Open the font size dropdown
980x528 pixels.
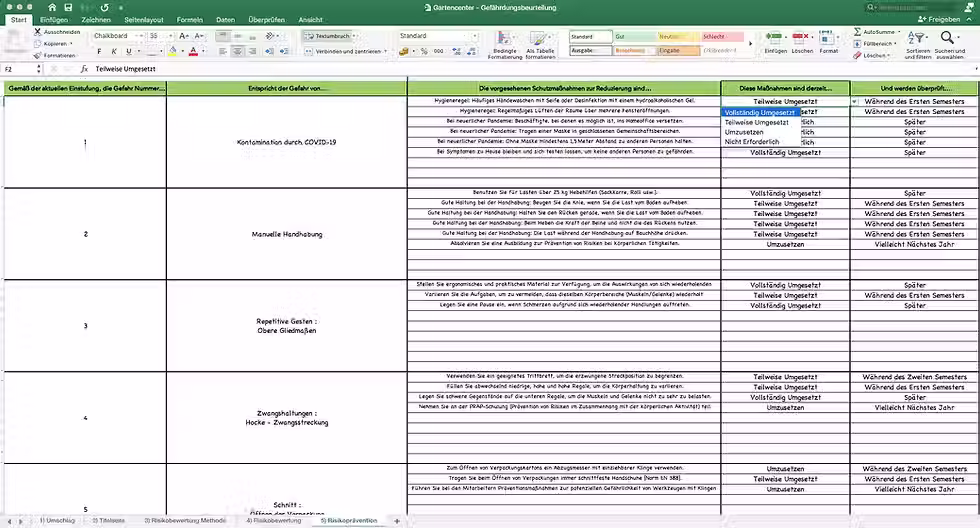(x=170, y=36)
